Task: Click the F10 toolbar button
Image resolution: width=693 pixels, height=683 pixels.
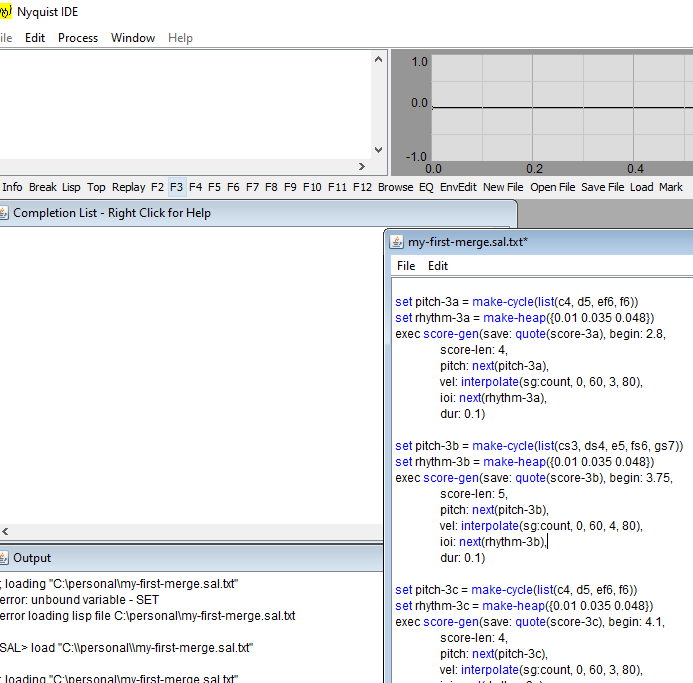Action: pyautogui.click(x=312, y=187)
